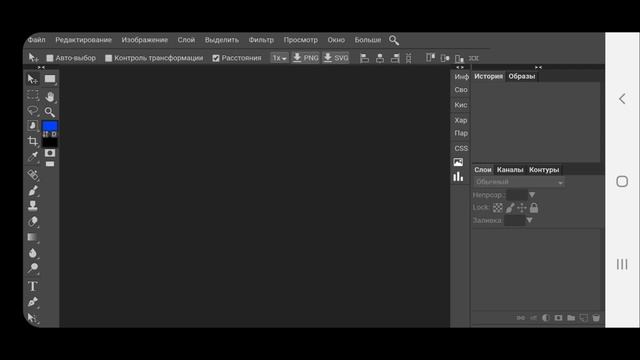Toggle lock position cross-arrows icon
Image resolution: width=640 pixels, height=360 pixels.
point(522,208)
